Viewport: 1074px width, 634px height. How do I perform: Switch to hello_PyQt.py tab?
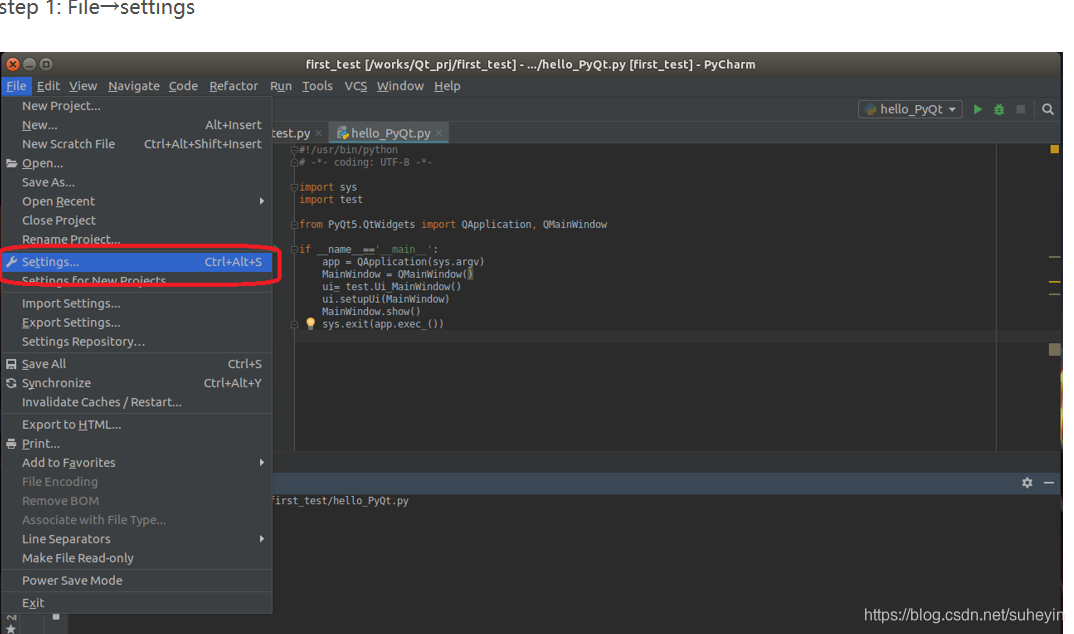click(x=389, y=133)
